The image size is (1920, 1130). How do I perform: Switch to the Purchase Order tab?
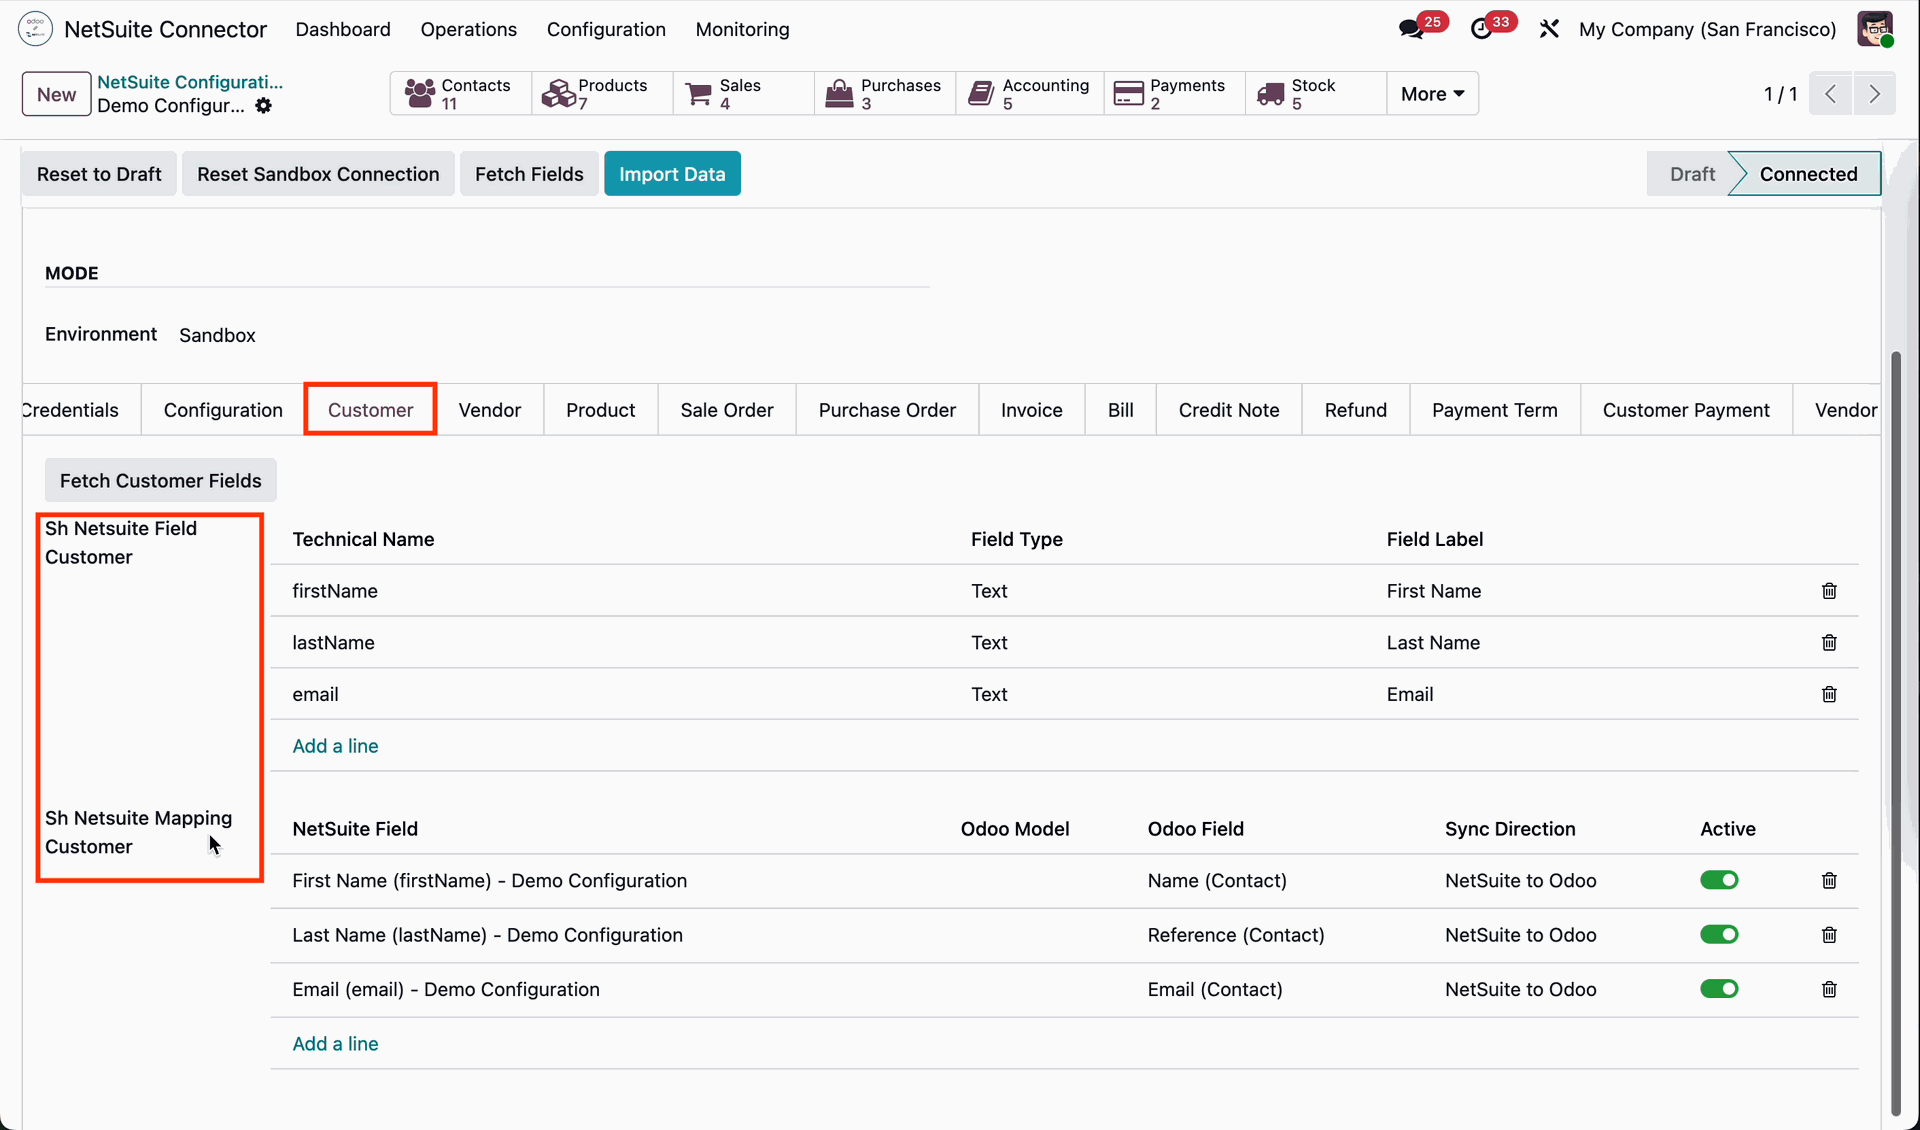[887, 410]
